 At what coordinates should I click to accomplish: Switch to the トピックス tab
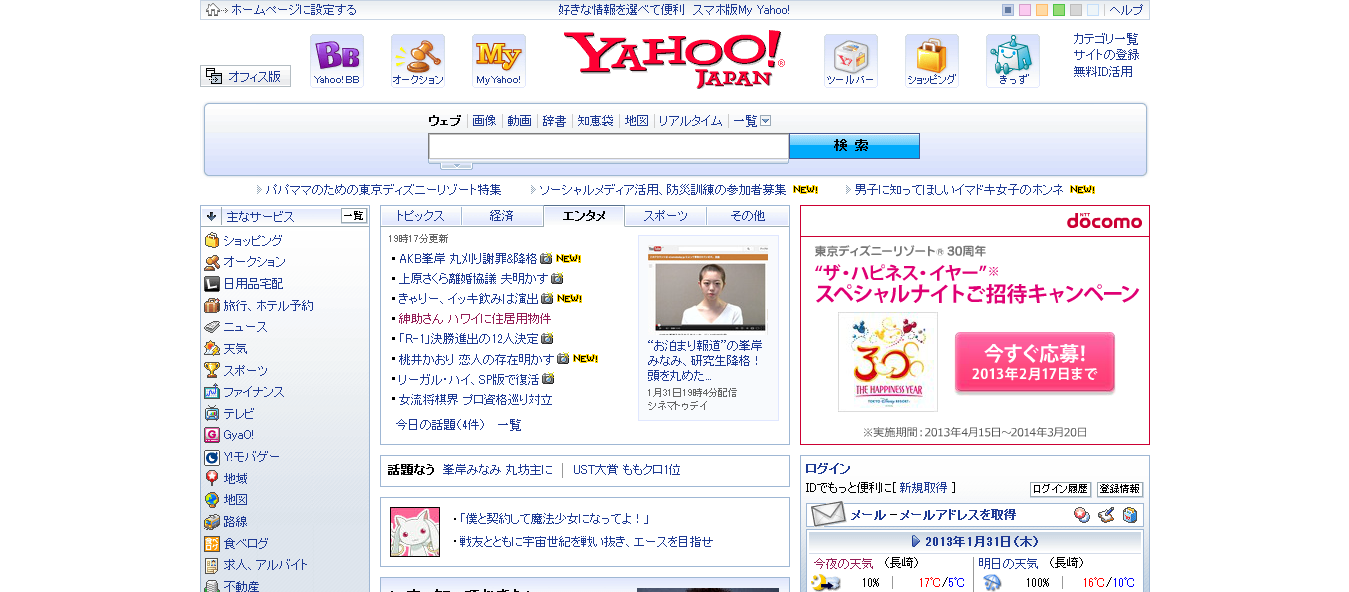[420, 216]
